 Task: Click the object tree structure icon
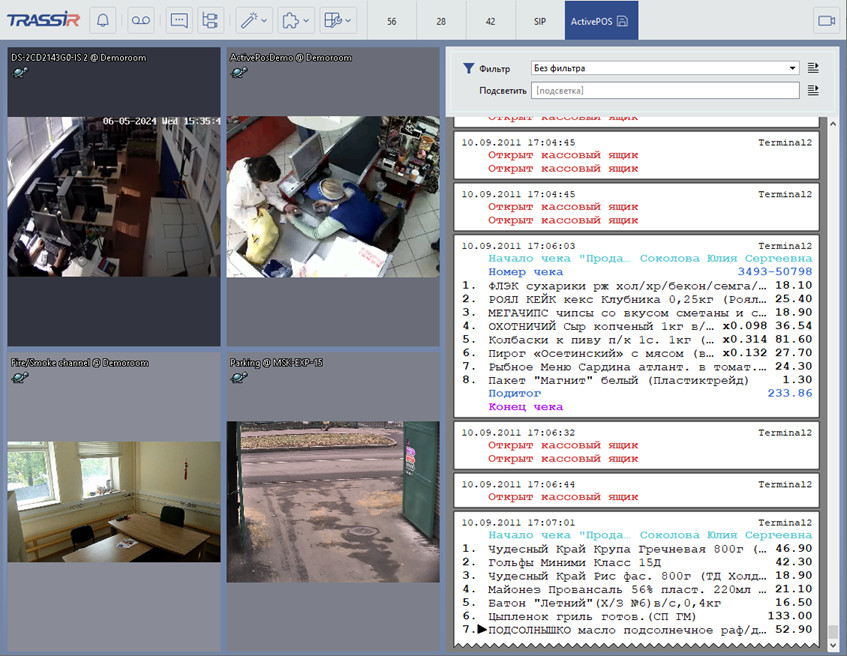tap(209, 20)
